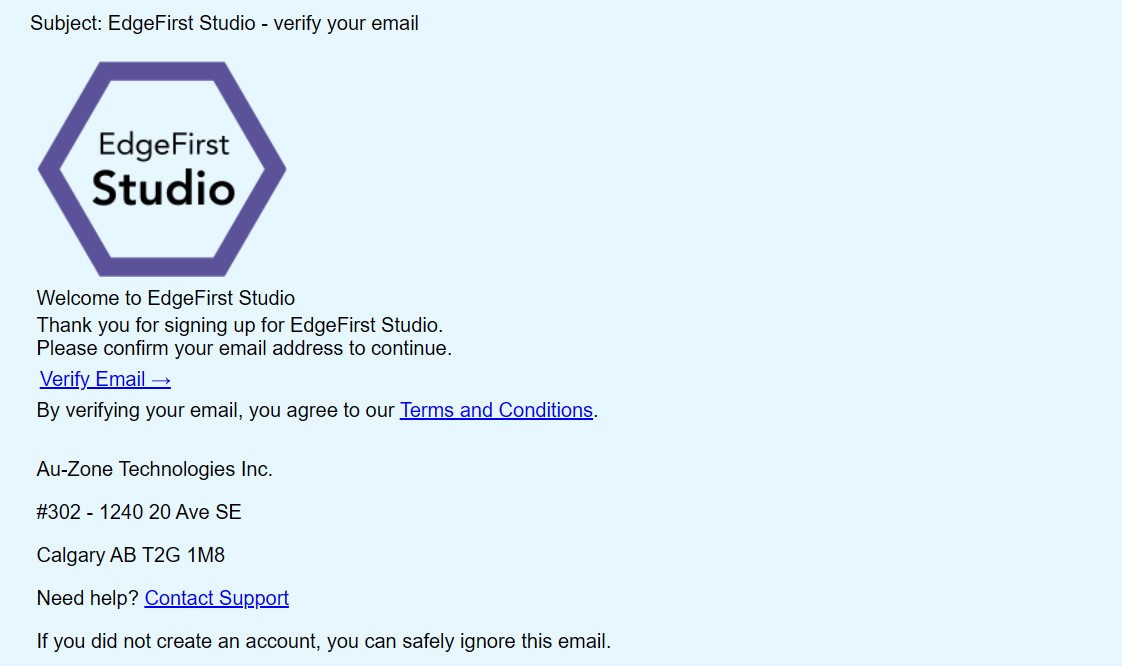Click the "#302 - 1240 20 Ave SE" address line
The height and width of the screenshot is (666, 1122).
coord(139,512)
